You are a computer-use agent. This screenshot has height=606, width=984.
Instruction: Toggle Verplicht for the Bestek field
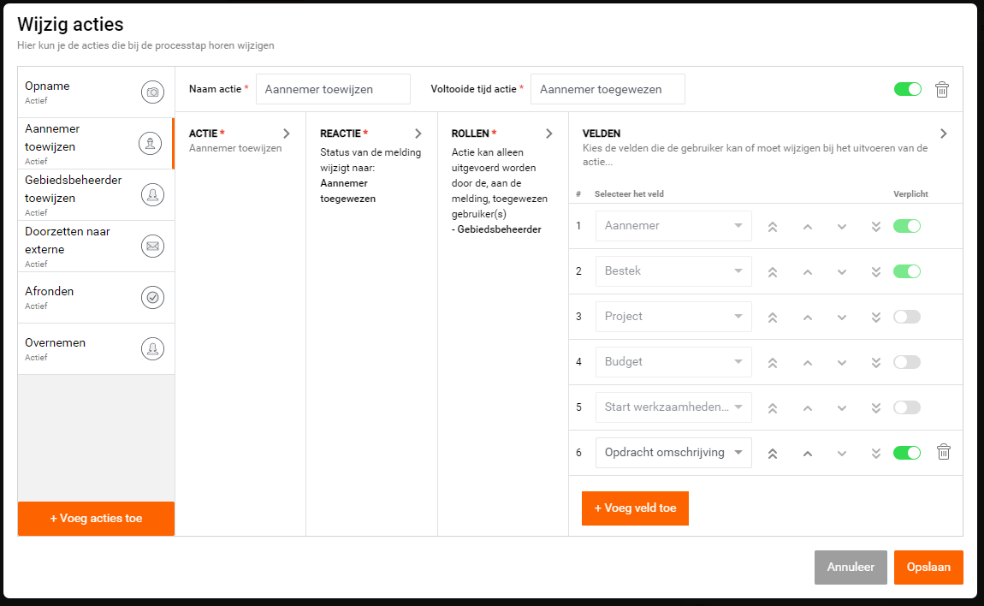click(907, 271)
